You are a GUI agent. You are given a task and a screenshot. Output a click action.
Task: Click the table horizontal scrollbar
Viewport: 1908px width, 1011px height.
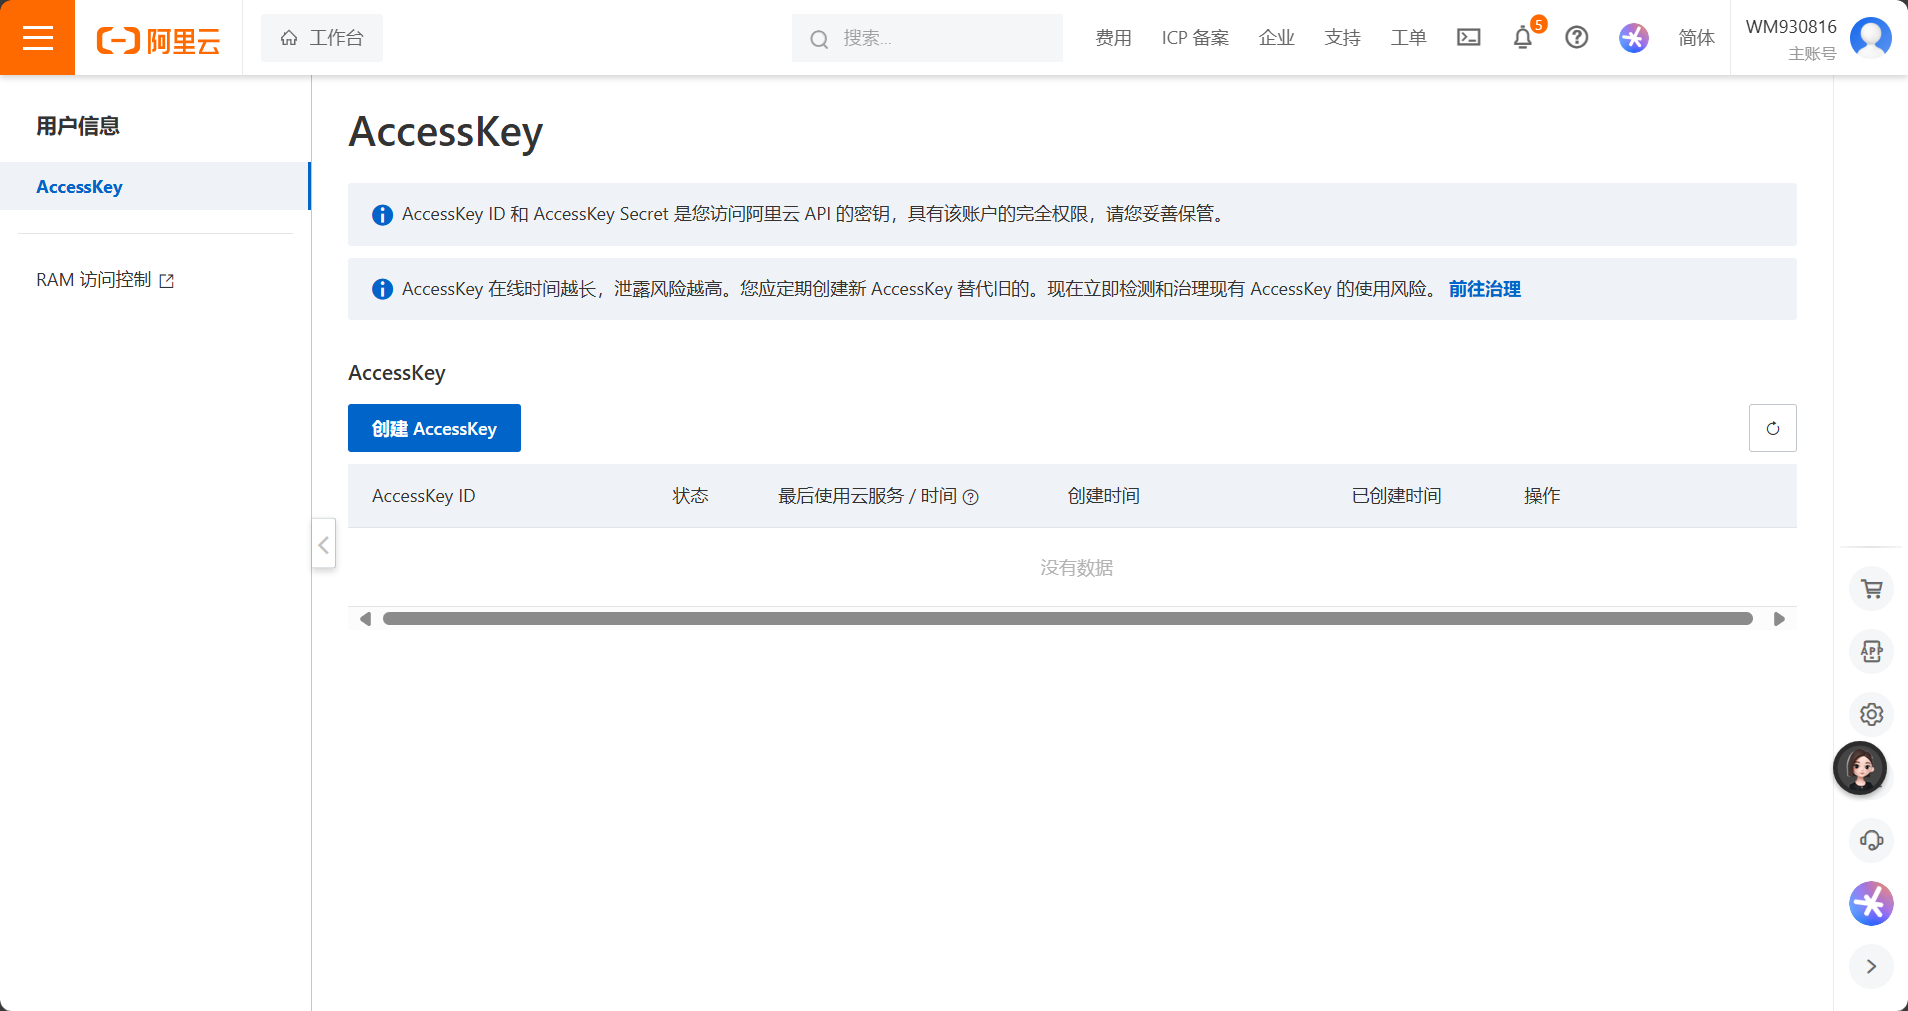[x=1067, y=619]
